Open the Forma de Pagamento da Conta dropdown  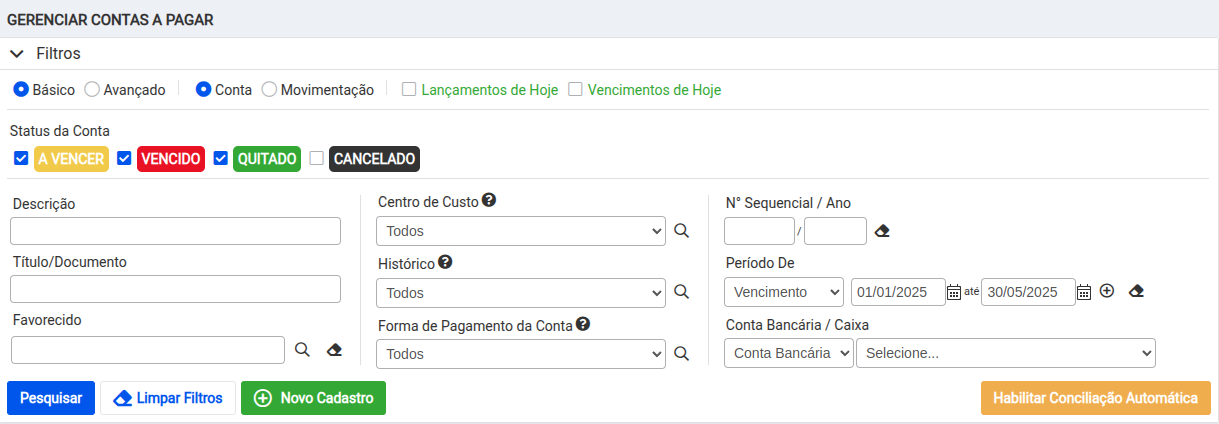pos(521,354)
